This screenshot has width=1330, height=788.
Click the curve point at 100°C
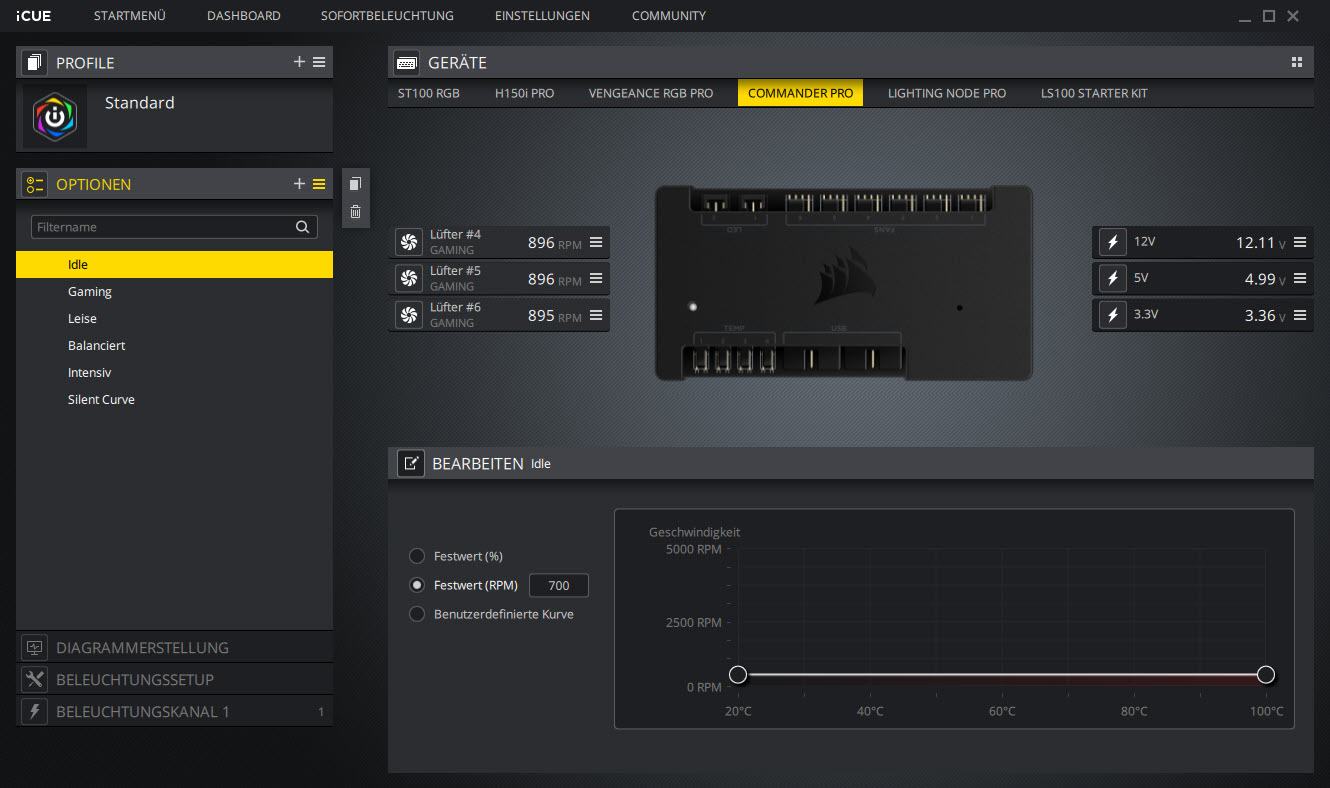pyautogui.click(x=1265, y=674)
